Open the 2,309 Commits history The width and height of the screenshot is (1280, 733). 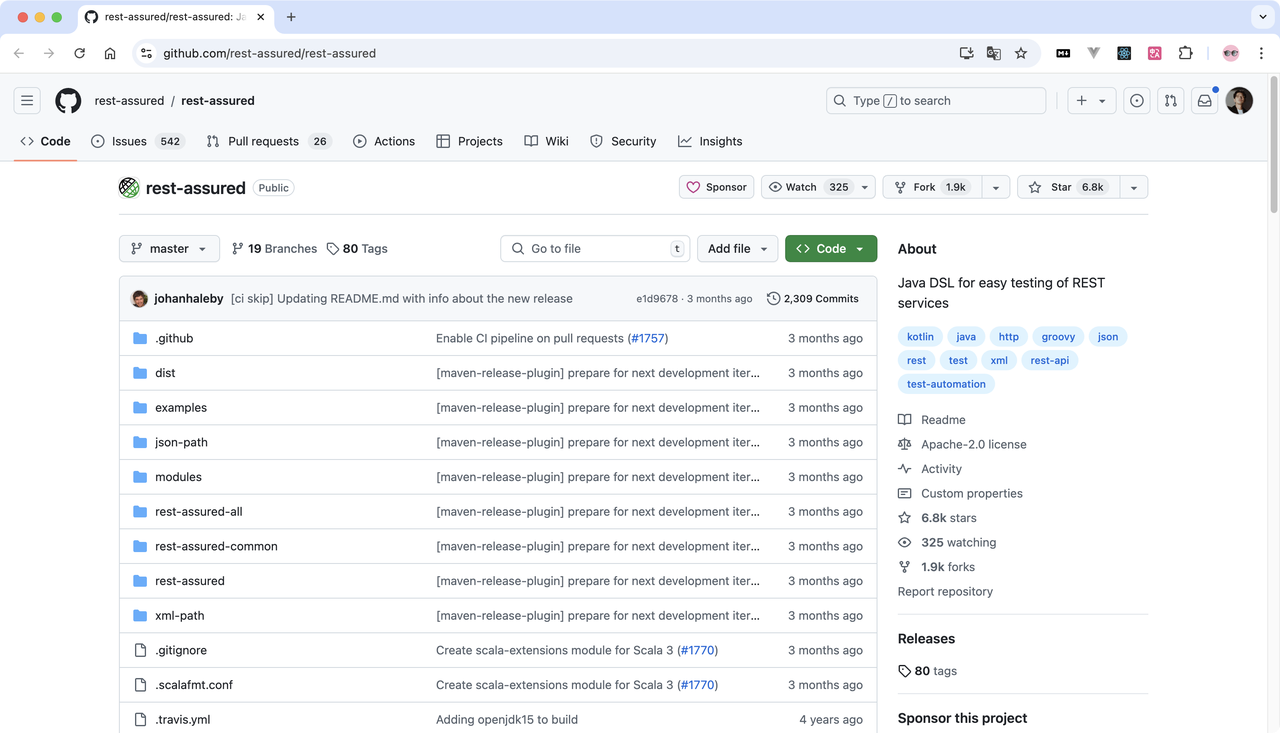pyautogui.click(x=813, y=298)
